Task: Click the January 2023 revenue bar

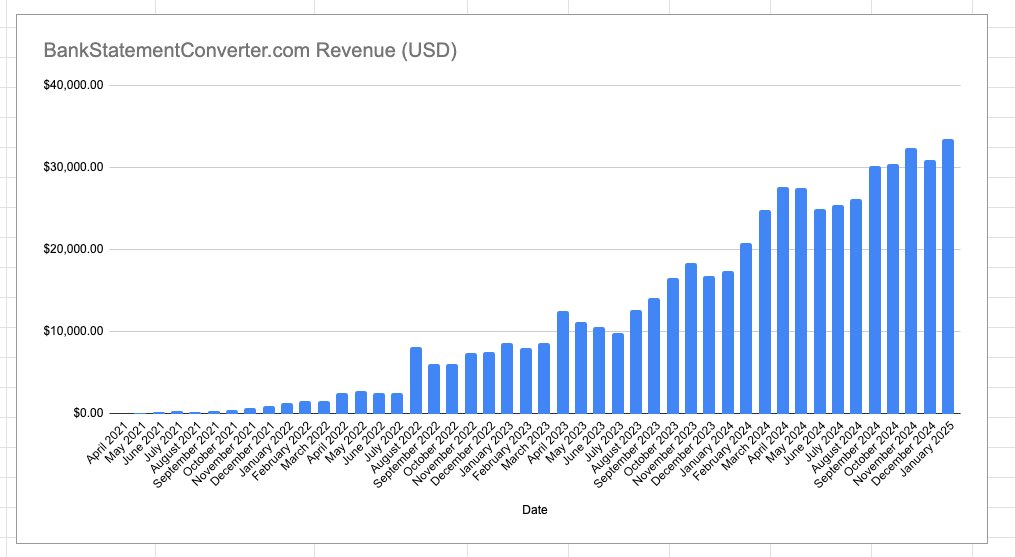Action: (x=507, y=378)
